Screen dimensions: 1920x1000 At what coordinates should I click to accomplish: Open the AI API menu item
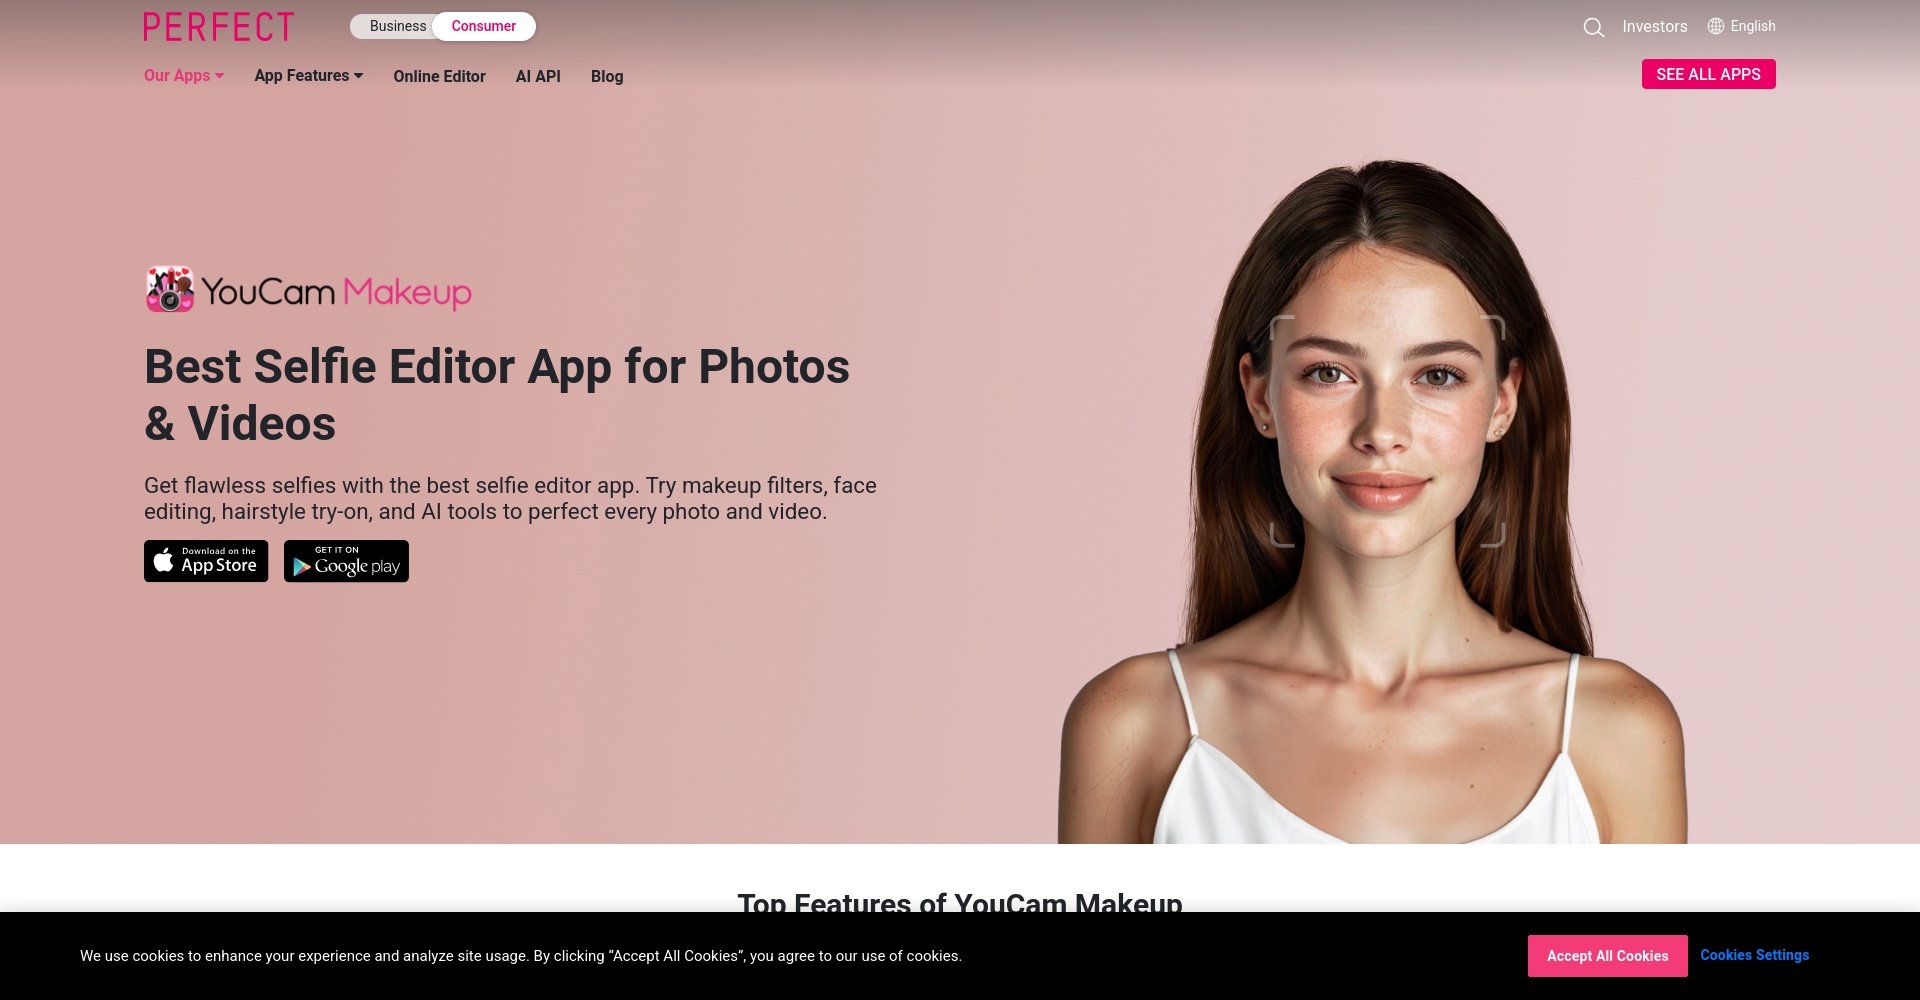point(538,76)
